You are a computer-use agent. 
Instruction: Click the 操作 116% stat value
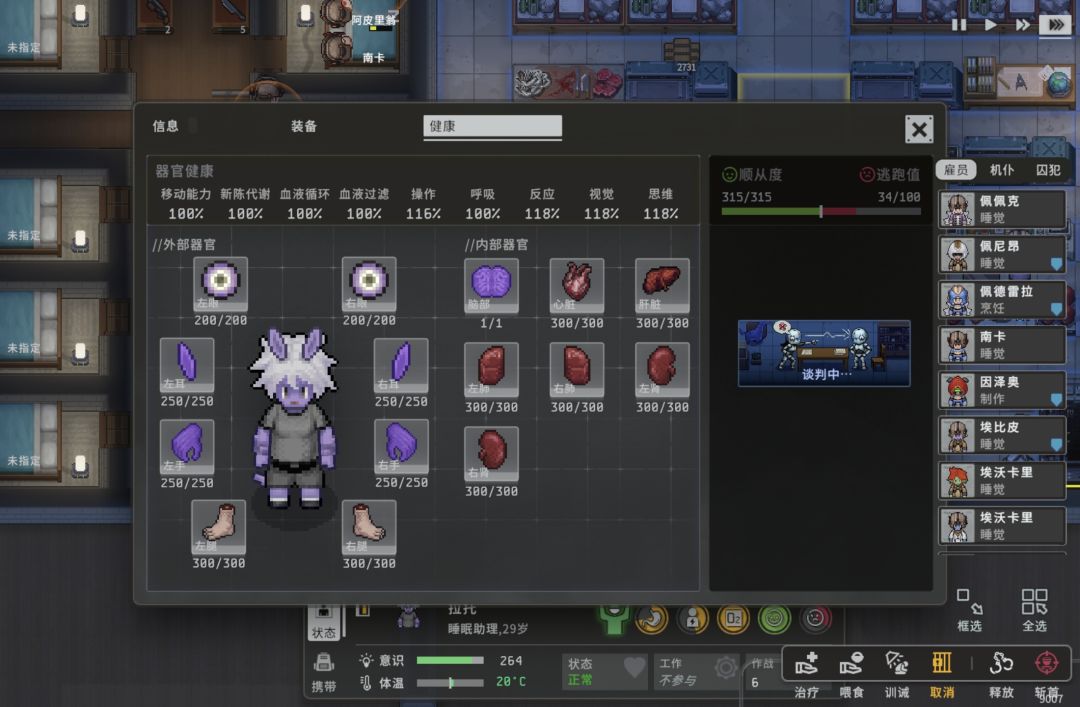click(423, 214)
